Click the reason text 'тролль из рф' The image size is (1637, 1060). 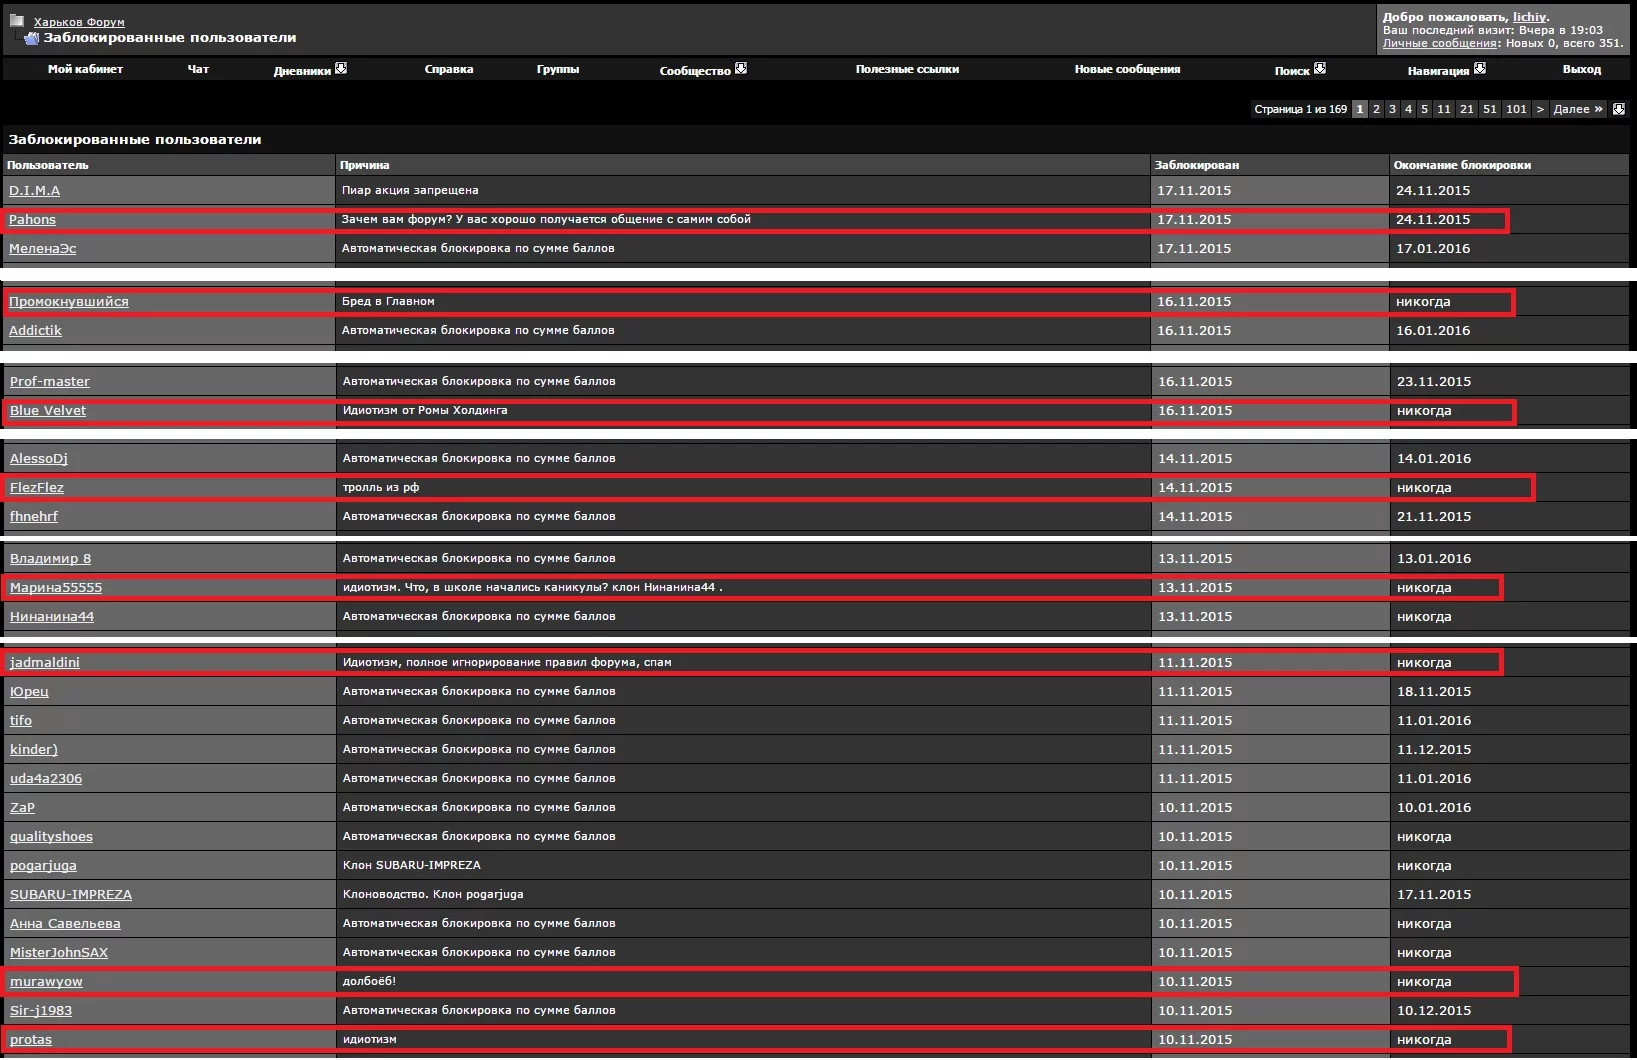pyautogui.click(x=381, y=487)
